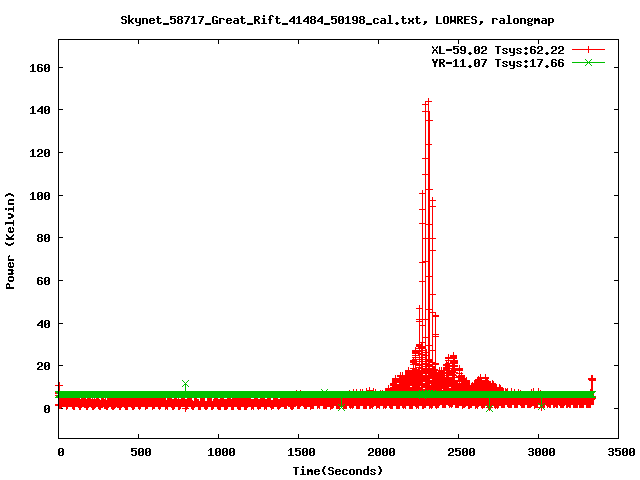Click the green X marker near 1750 seconds
This screenshot has height=480, width=640.
(x=341, y=407)
